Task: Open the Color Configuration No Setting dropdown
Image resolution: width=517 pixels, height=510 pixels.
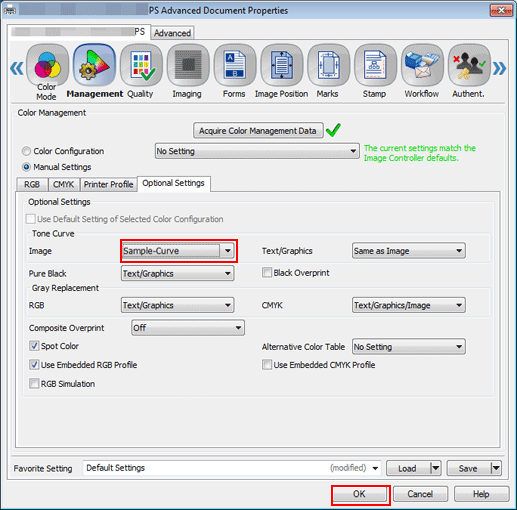Action: click(257, 151)
